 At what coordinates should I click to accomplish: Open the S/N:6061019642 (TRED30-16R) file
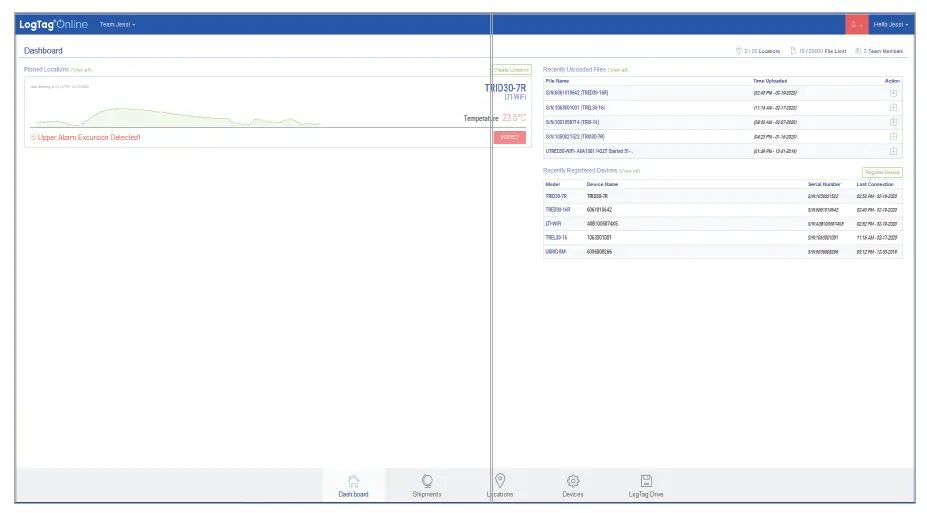[x=576, y=93]
